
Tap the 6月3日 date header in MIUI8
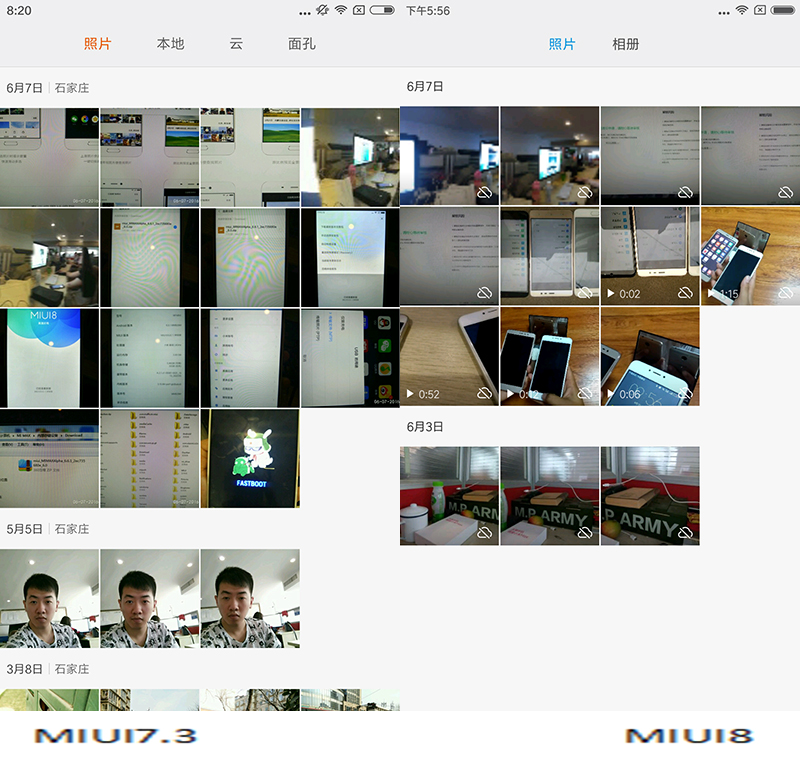coord(424,426)
